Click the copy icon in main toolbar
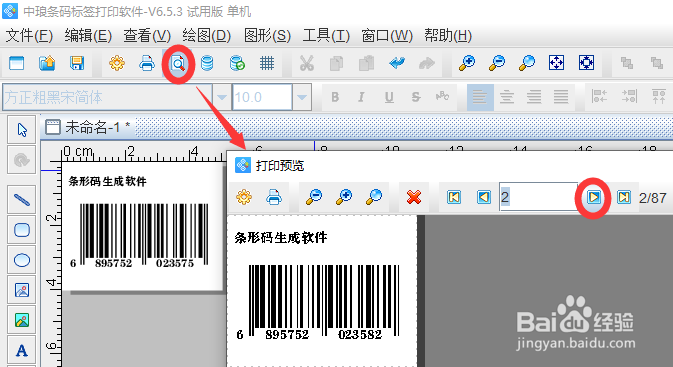 point(336,63)
